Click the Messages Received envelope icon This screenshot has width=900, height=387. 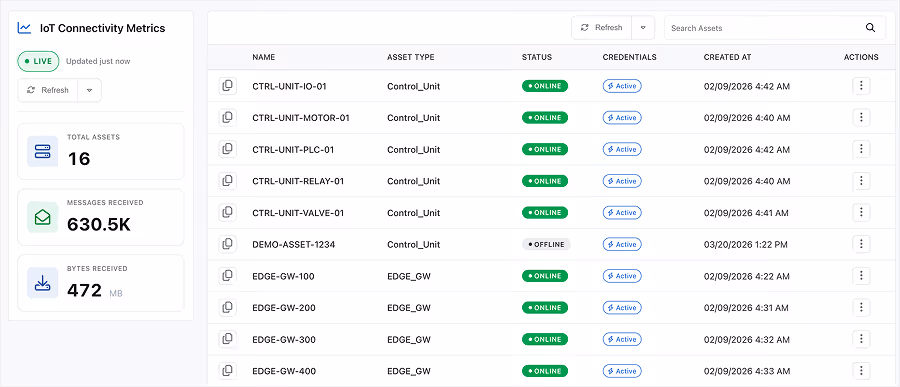[43, 217]
